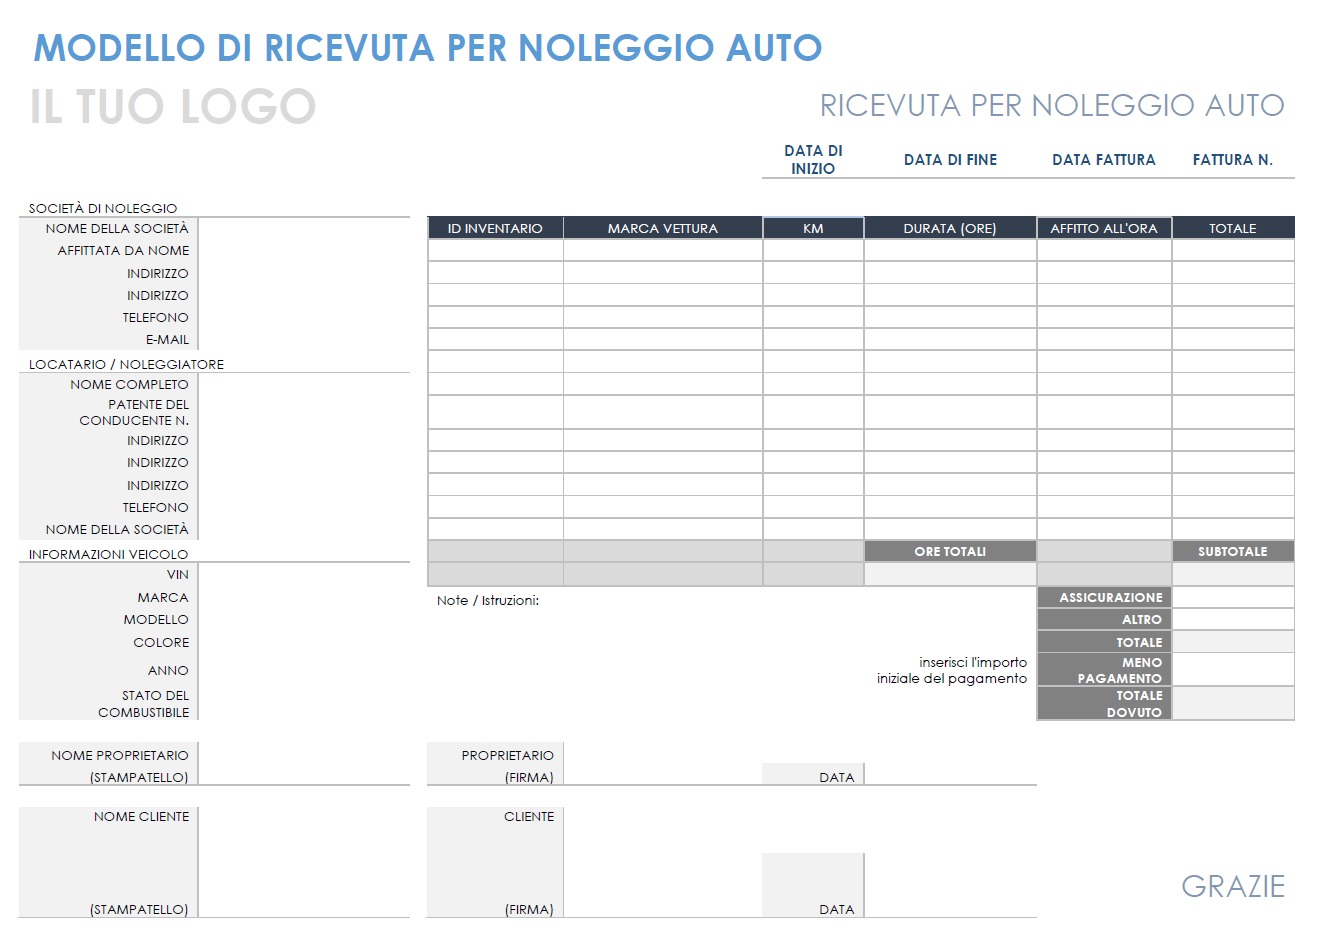Click the VIN label
The height and width of the screenshot is (950, 1317).
click(178, 574)
